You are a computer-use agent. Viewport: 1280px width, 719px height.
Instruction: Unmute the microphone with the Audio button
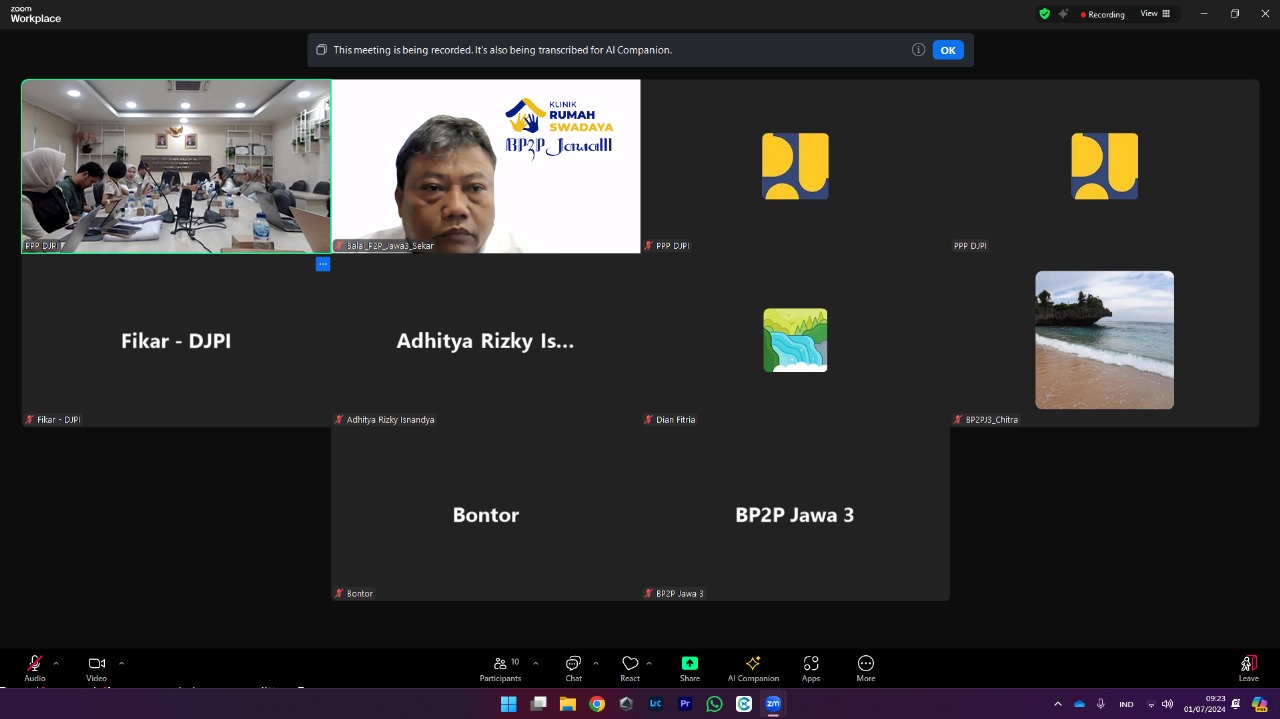tap(35, 667)
